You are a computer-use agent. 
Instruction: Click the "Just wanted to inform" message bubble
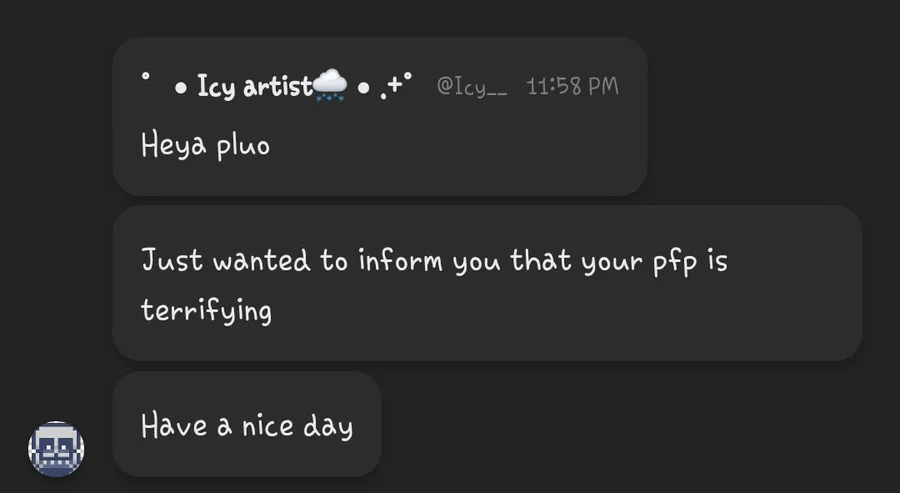click(487, 283)
